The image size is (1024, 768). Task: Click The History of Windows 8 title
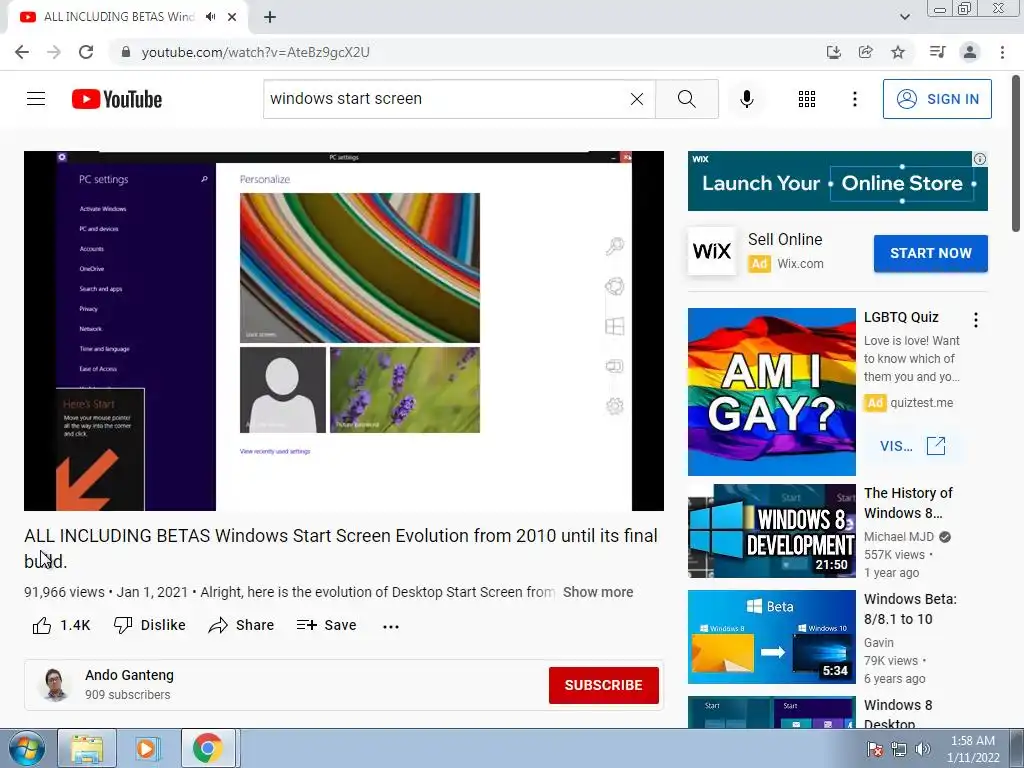click(x=908, y=503)
